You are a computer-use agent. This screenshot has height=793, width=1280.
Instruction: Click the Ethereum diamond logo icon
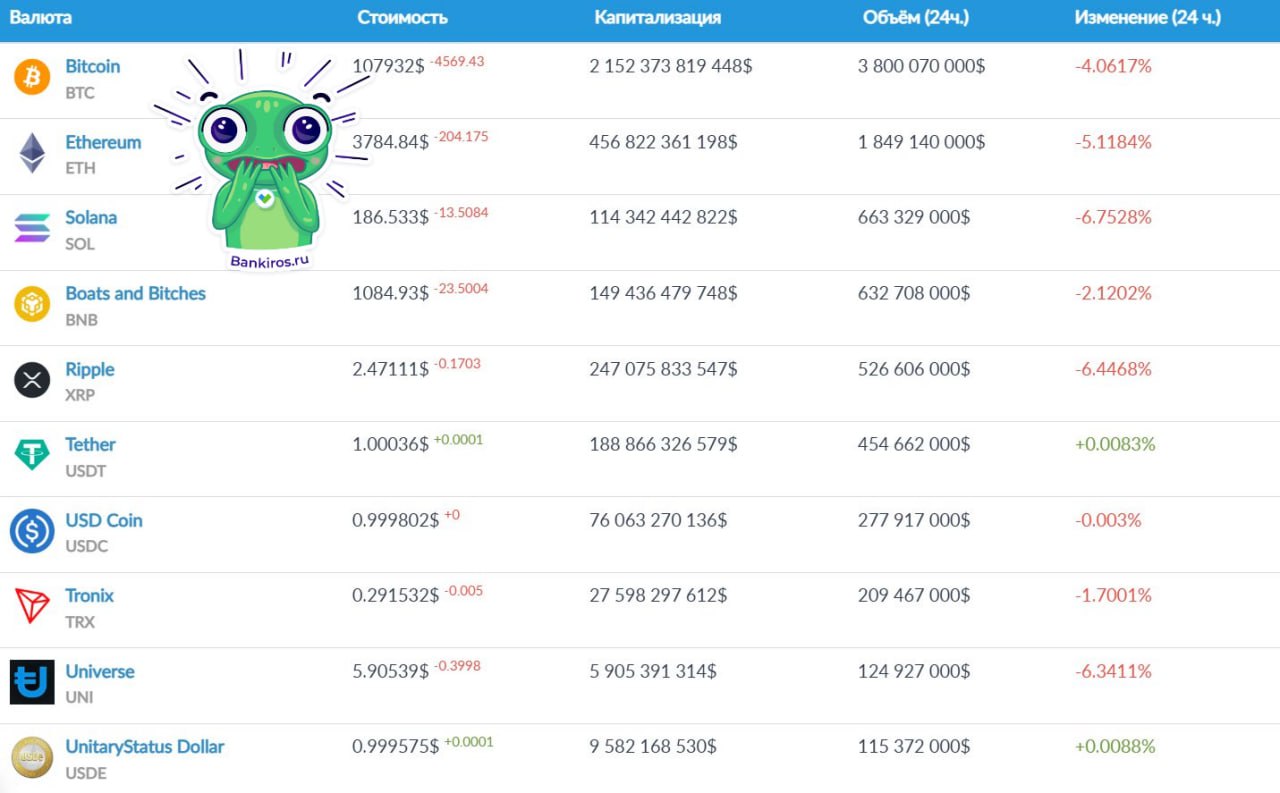click(32, 154)
